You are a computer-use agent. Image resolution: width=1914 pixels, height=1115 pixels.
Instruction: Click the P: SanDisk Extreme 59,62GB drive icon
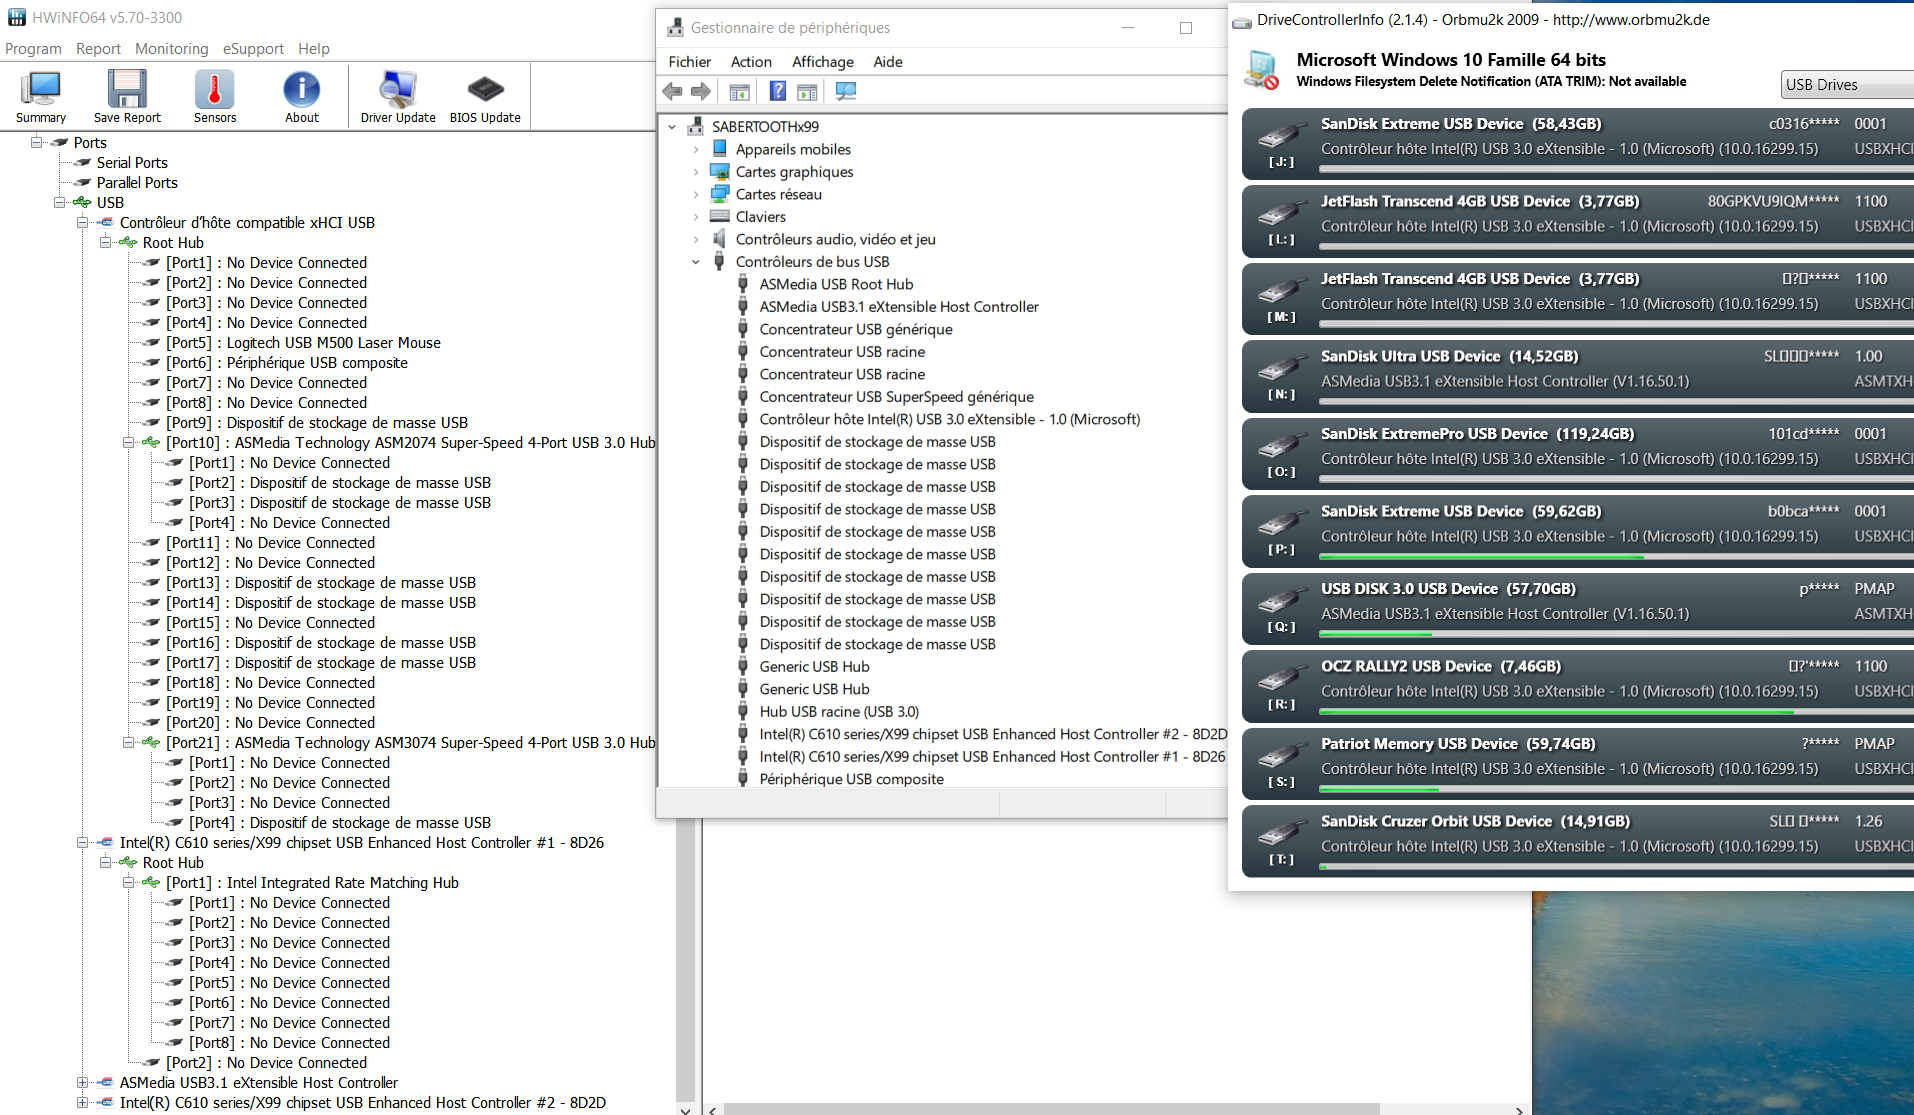pyautogui.click(x=1282, y=522)
